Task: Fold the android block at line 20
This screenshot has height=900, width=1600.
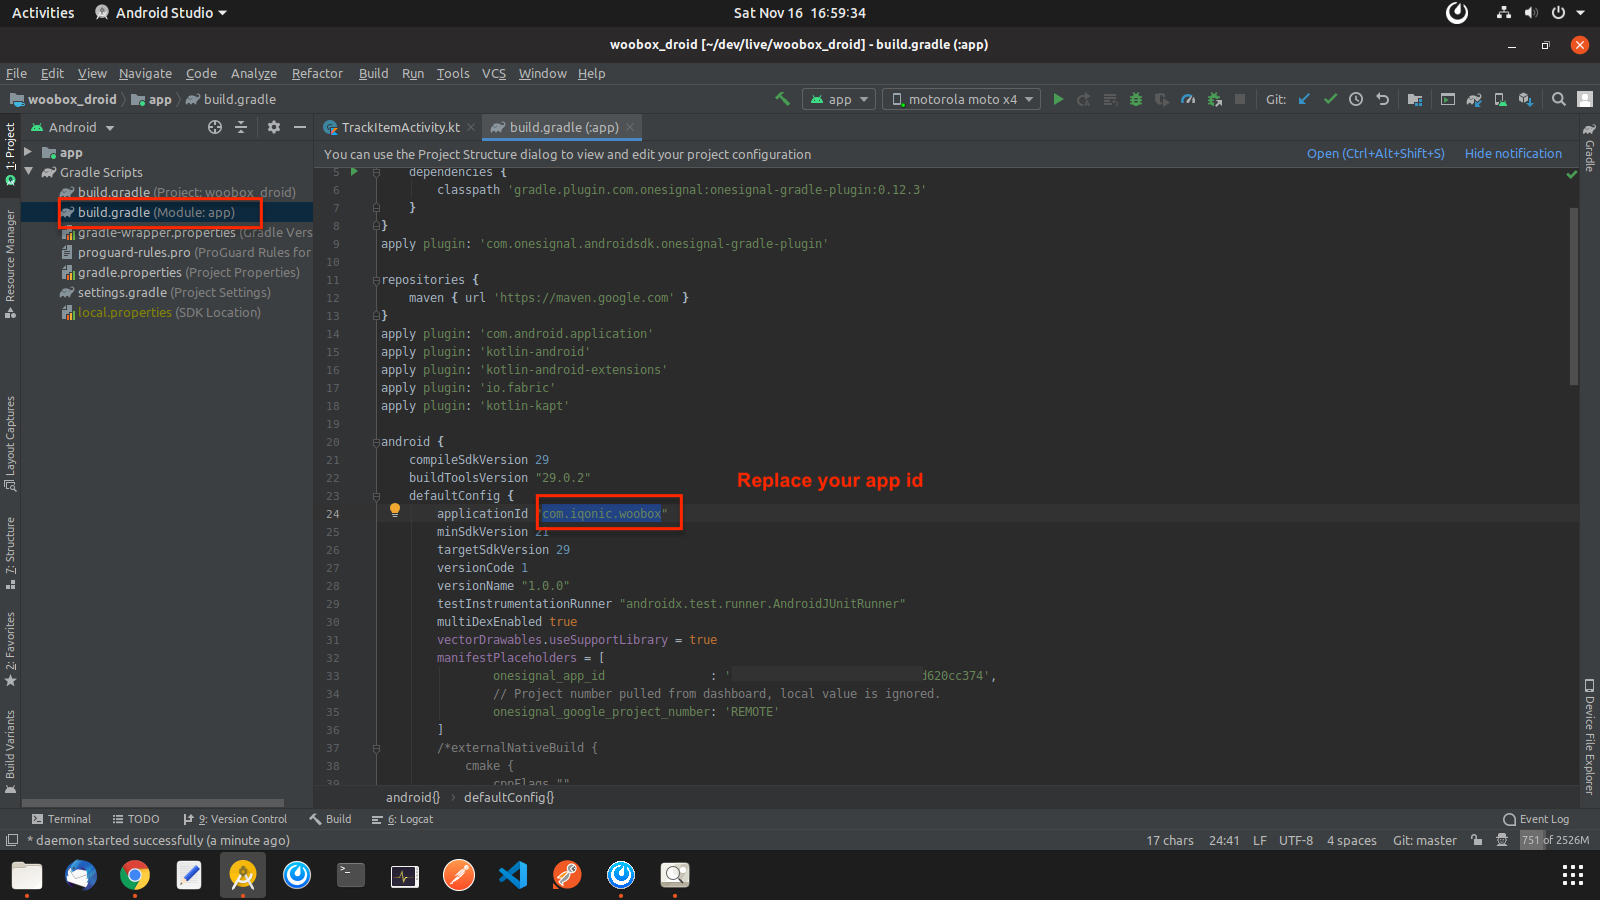Action: tap(376, 442)
